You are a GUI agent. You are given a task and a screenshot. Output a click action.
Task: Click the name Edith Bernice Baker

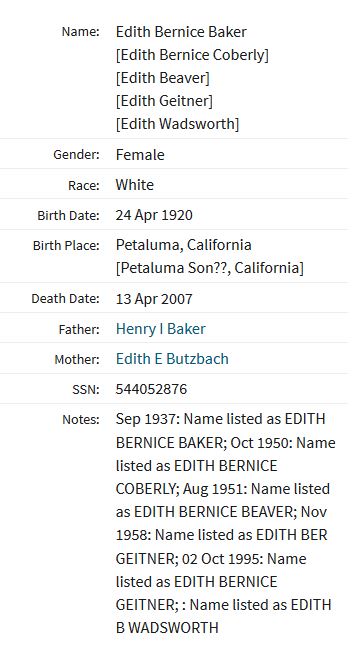[181, 32]
